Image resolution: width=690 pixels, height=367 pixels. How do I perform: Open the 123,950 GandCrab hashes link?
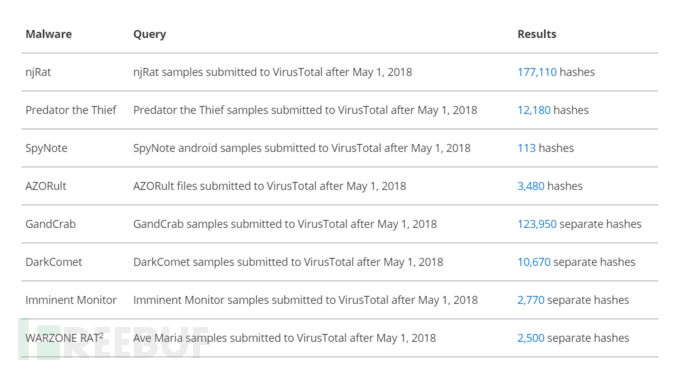coord(537,224)
